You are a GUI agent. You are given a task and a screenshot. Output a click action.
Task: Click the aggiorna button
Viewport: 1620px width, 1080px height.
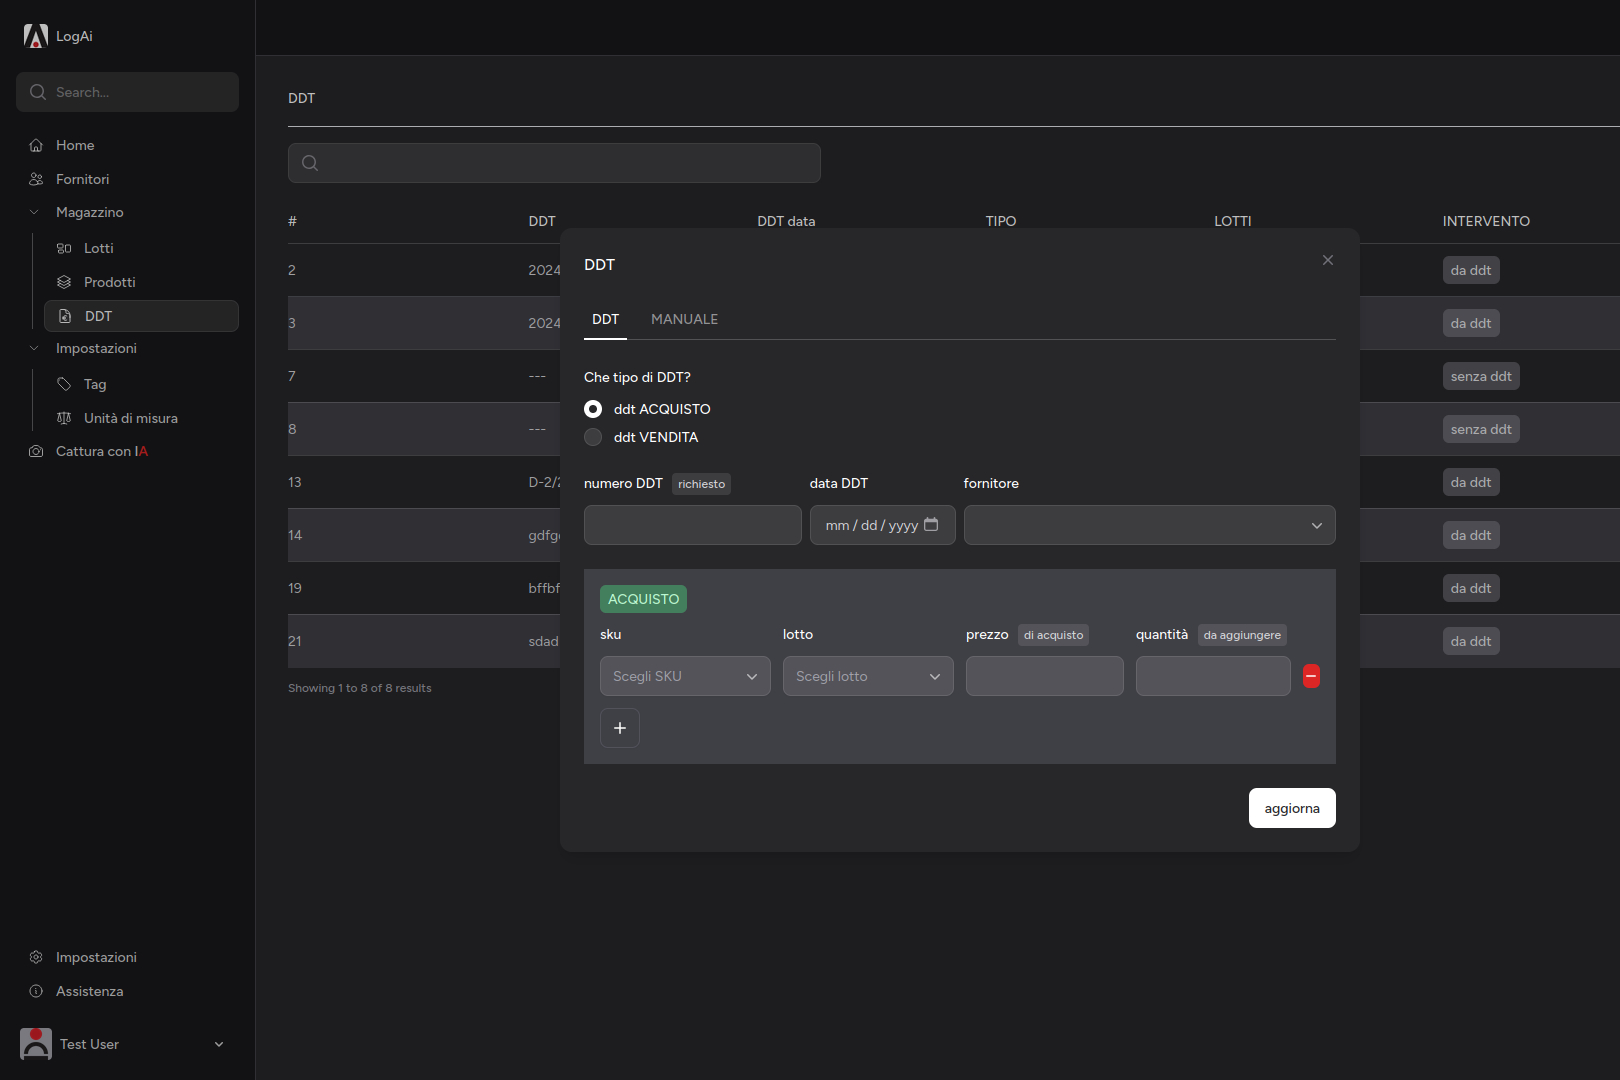pos(1291,807)
